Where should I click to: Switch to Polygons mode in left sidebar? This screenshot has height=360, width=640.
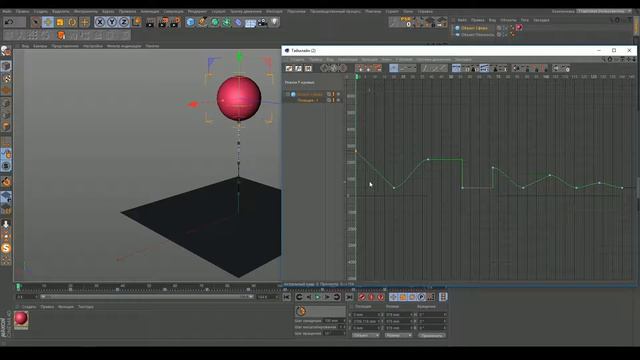click(6, 127)
